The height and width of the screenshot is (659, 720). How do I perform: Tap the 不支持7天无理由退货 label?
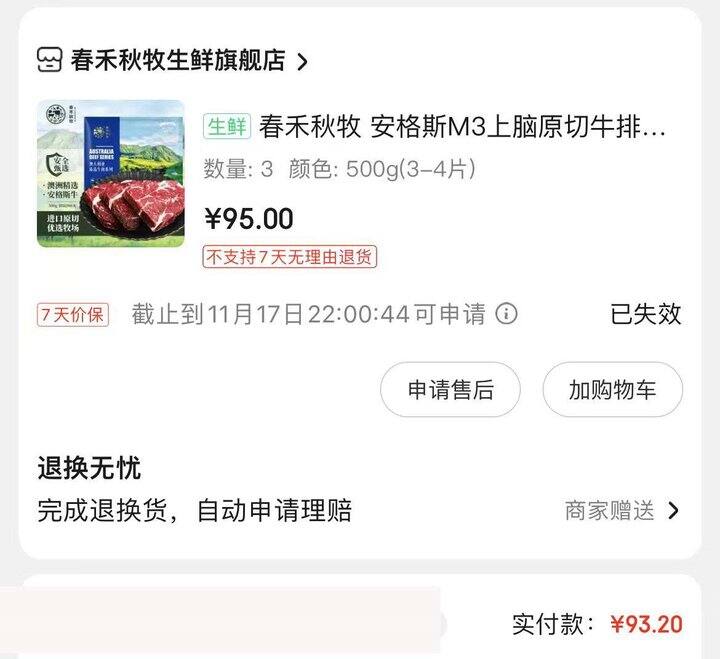pyautogui.click(x=289, y=257)
